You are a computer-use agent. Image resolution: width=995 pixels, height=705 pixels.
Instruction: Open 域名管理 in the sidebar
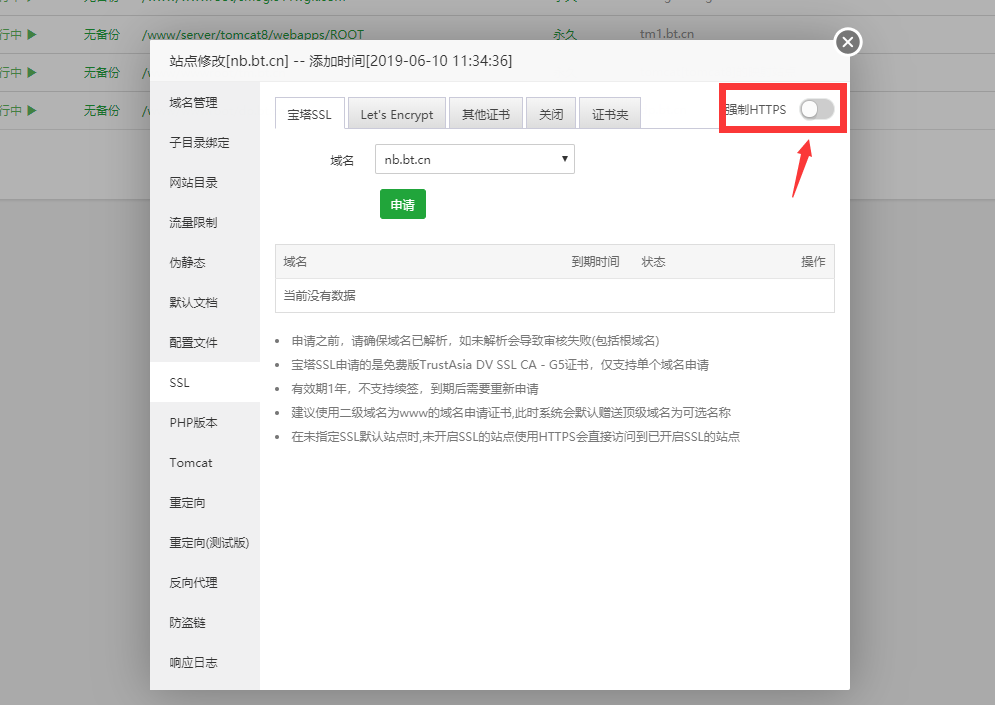pos(193,103)
